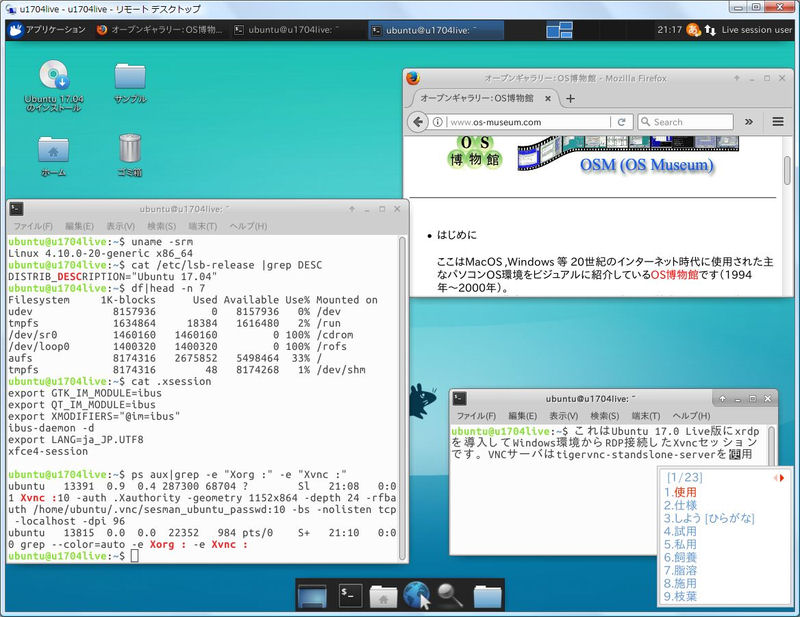The width and height of the screenshot is (800, 617).
Task: Click the Firefox logo in window title
Action: tap(413, 78)
